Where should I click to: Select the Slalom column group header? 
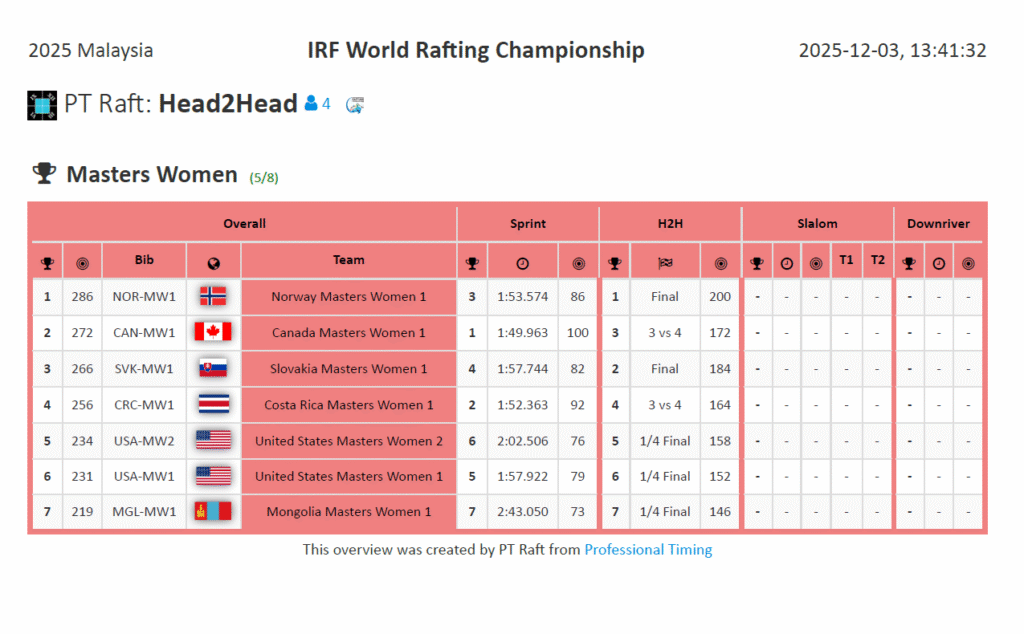pos(817,224)
